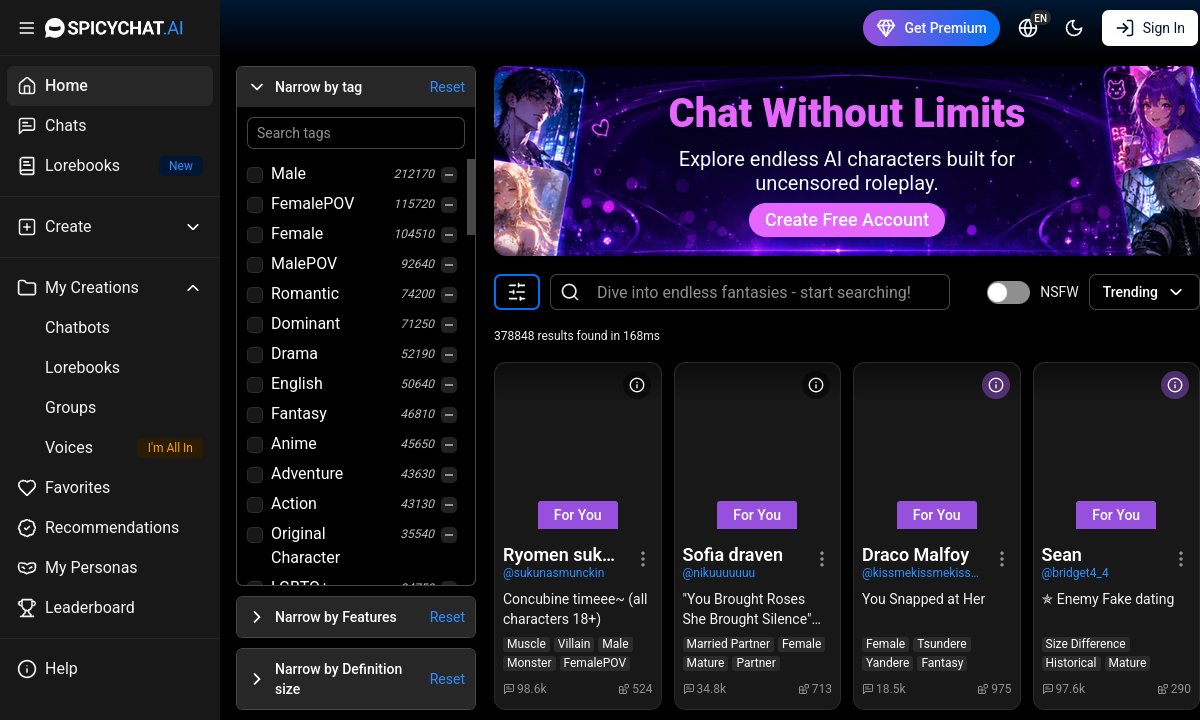Reset Narrow by Definition size filter
The height and width of the screenshot is (720, 1200).
(447, 679)
